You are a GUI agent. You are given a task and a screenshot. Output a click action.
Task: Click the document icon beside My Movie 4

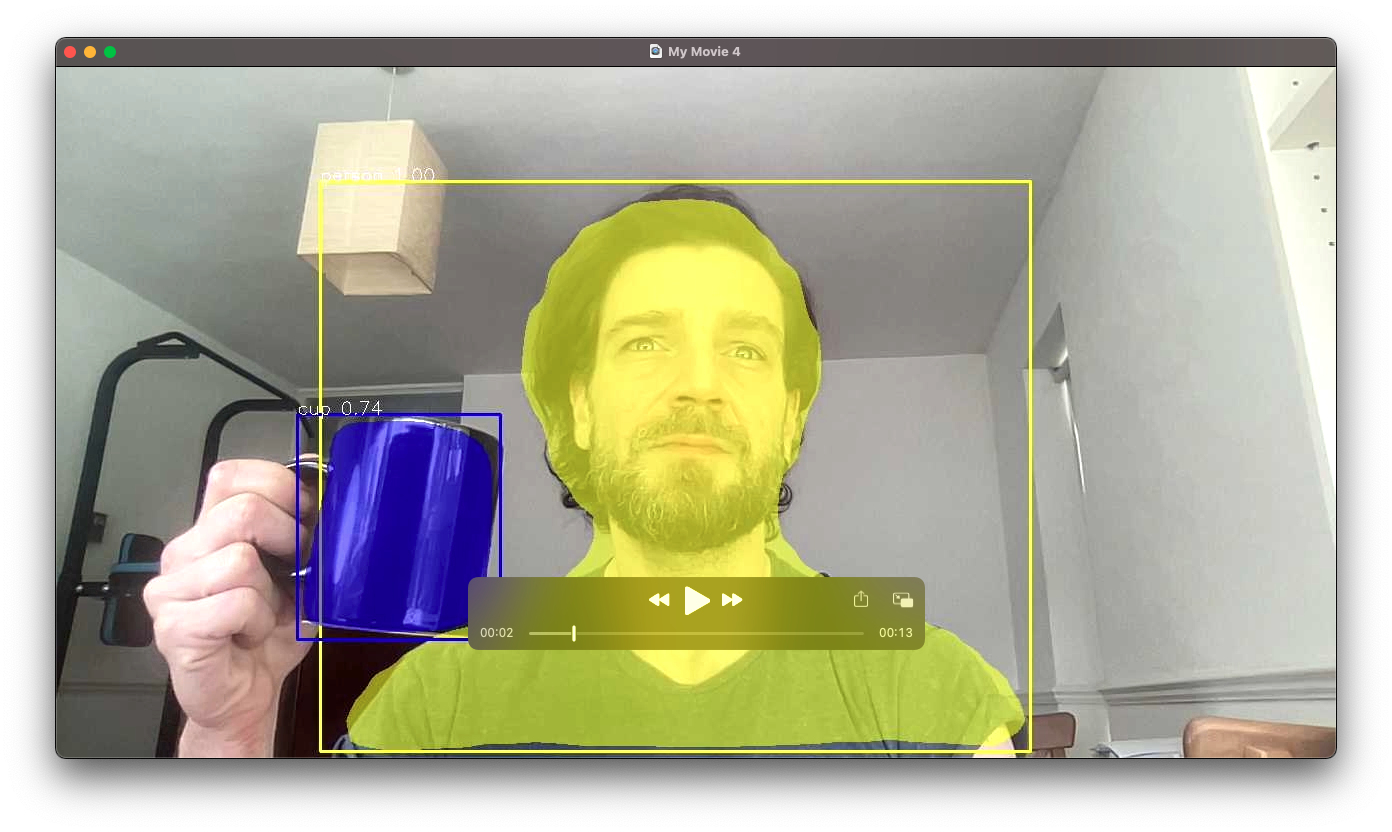coord(656,52)
